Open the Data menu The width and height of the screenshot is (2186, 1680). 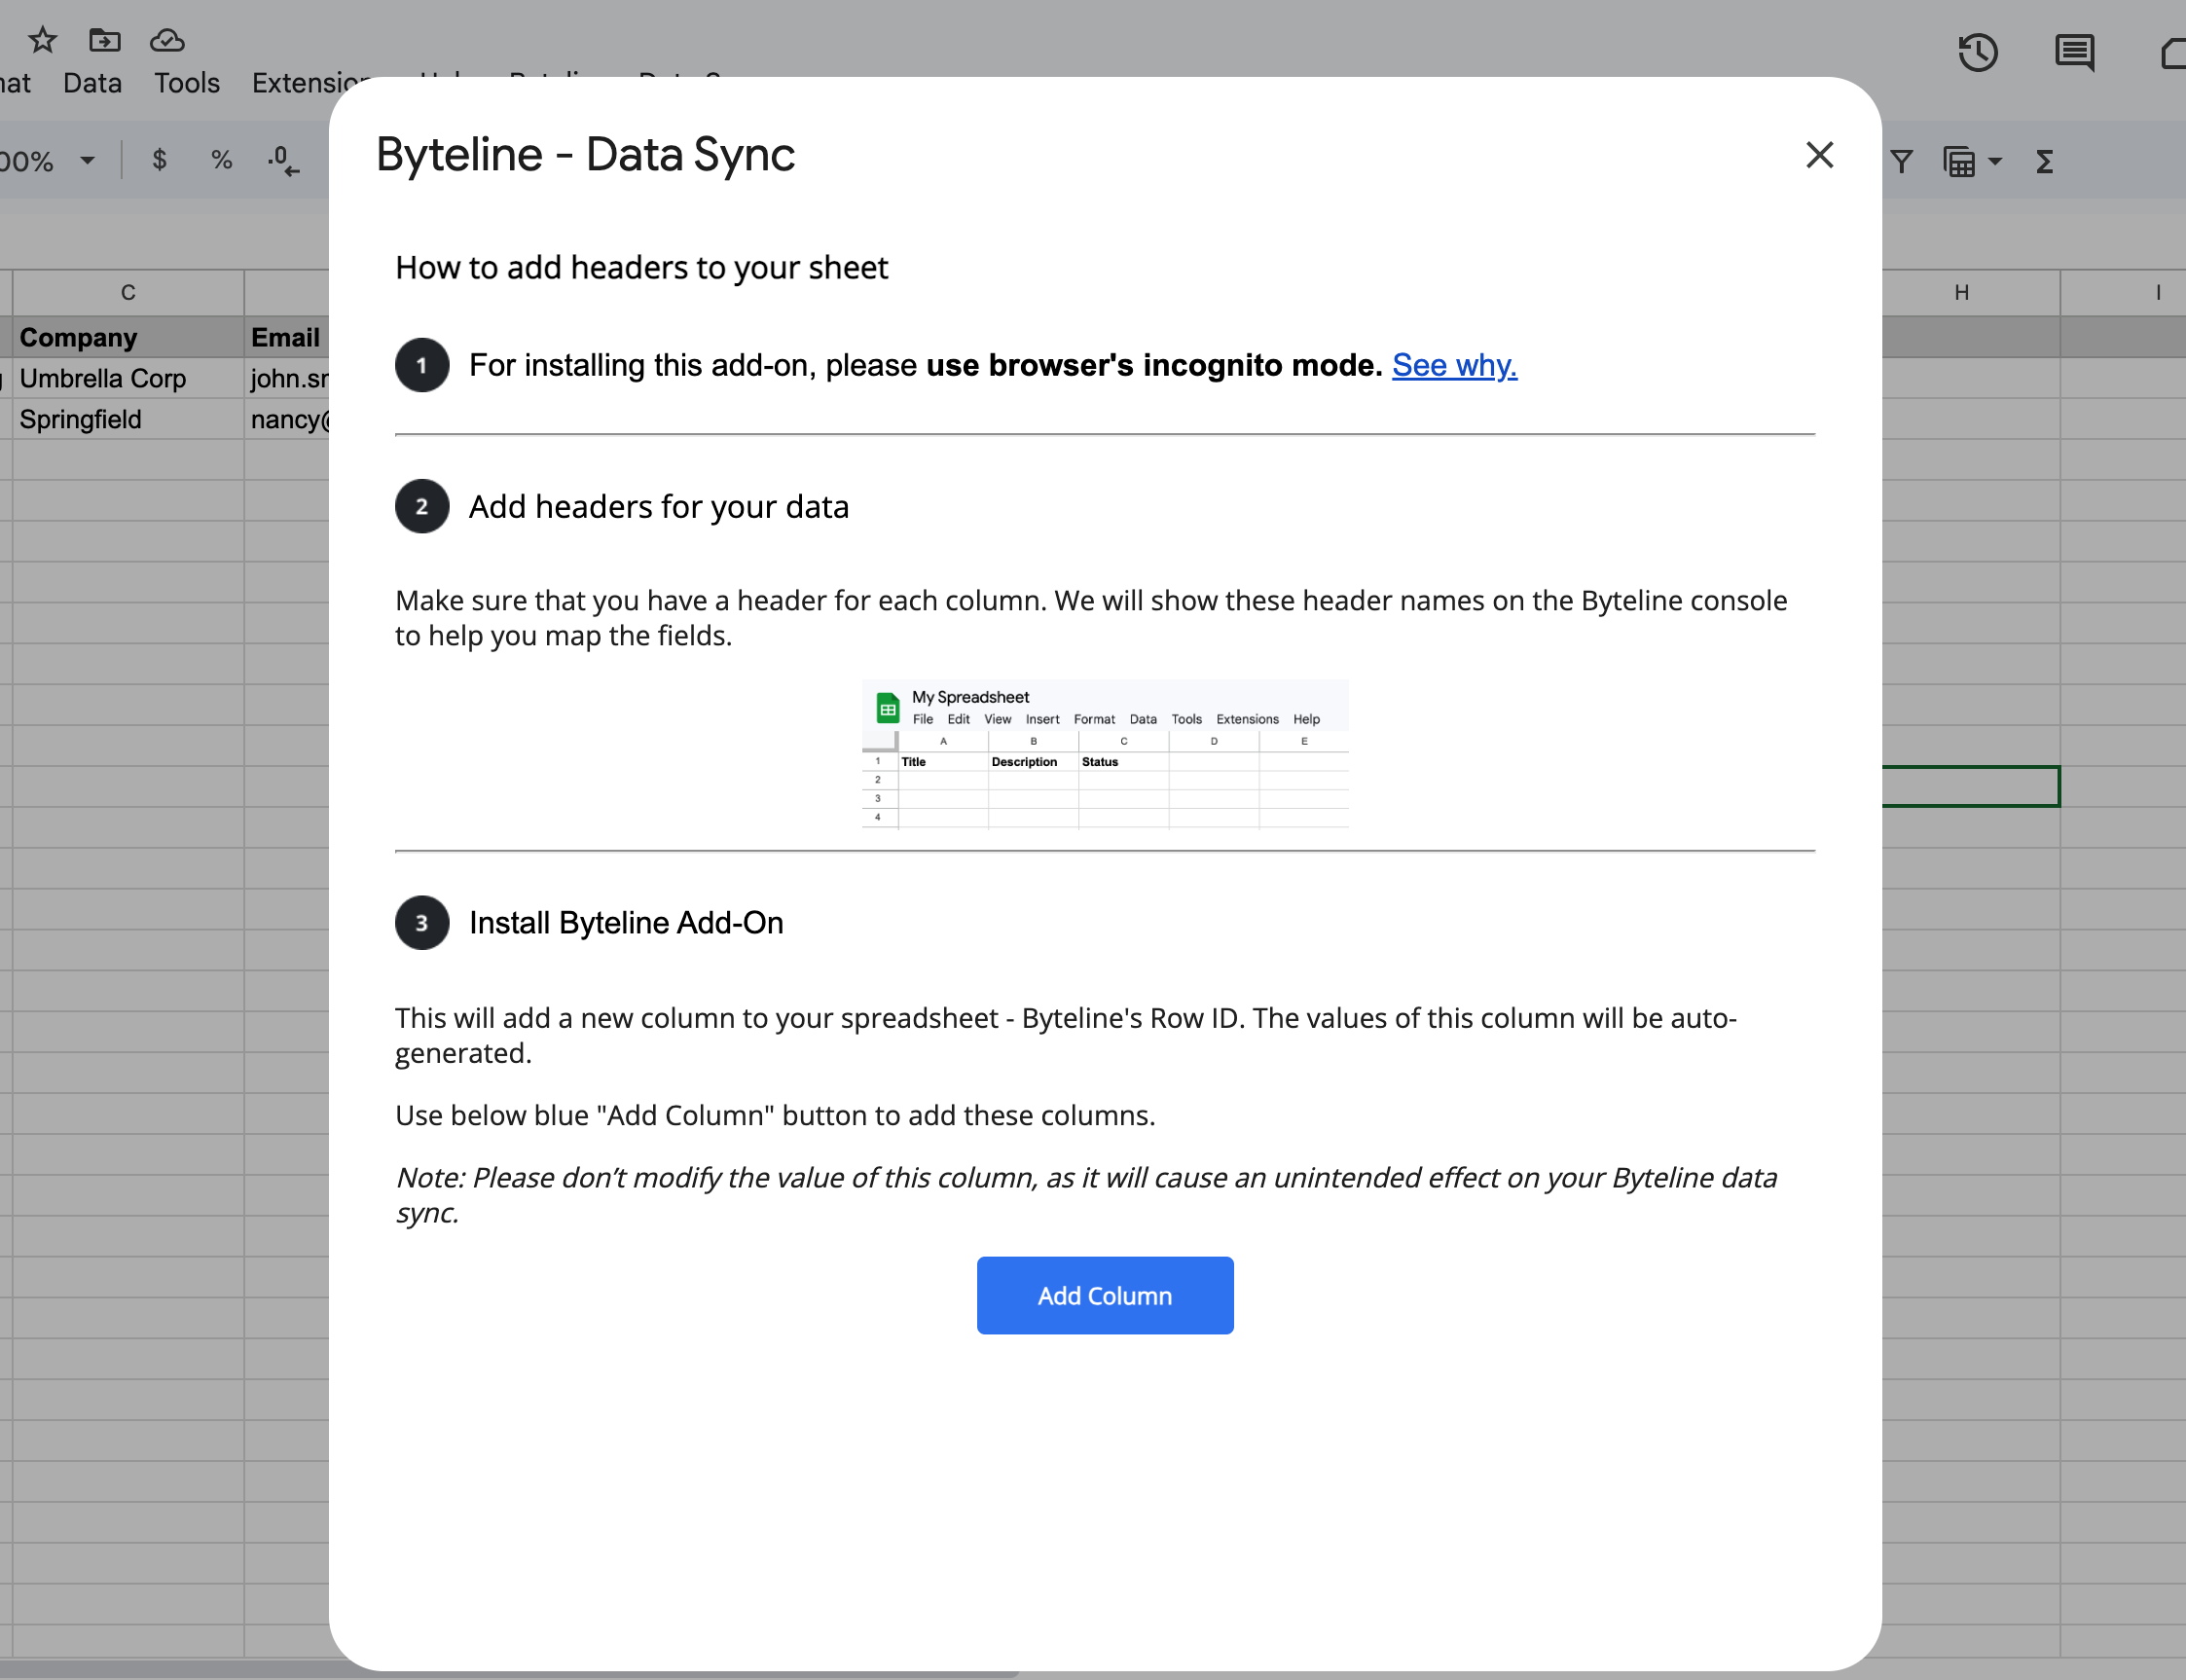[x=92, y=82]
